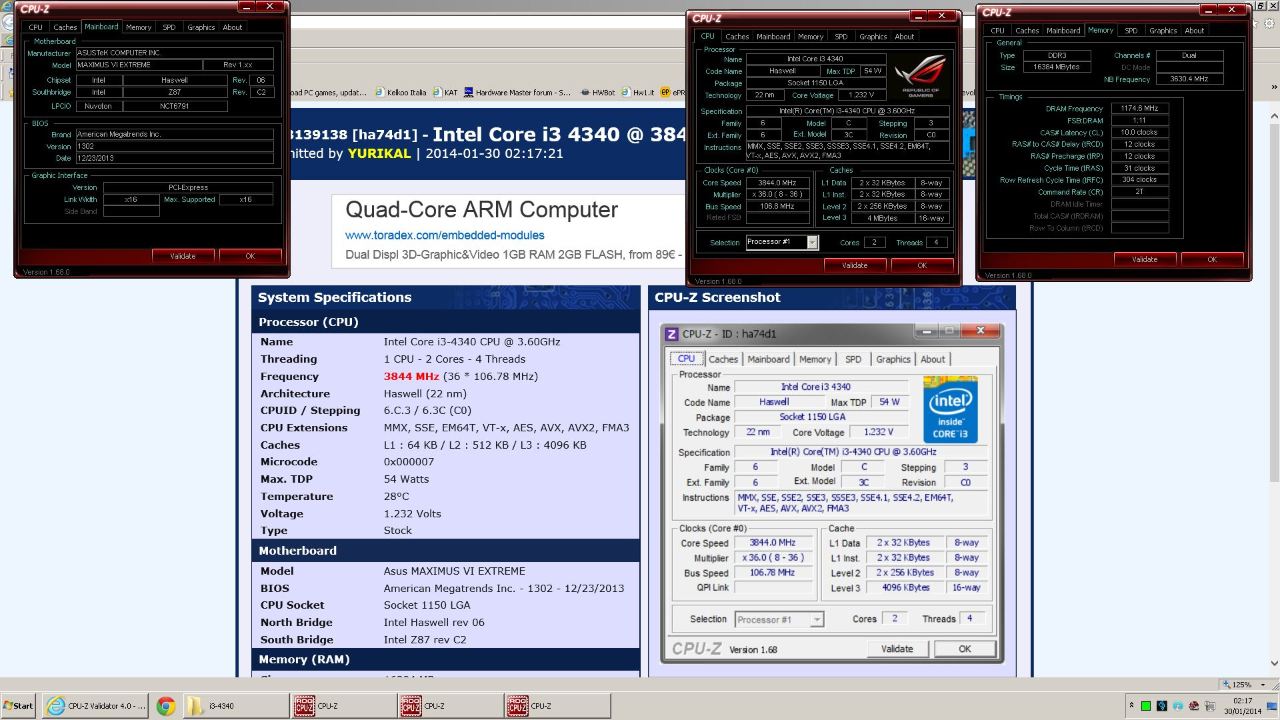Select the Intel Z87 rev C2 text
The width and height of the screenshot is (1280, 720).
[x=425, y=639]
